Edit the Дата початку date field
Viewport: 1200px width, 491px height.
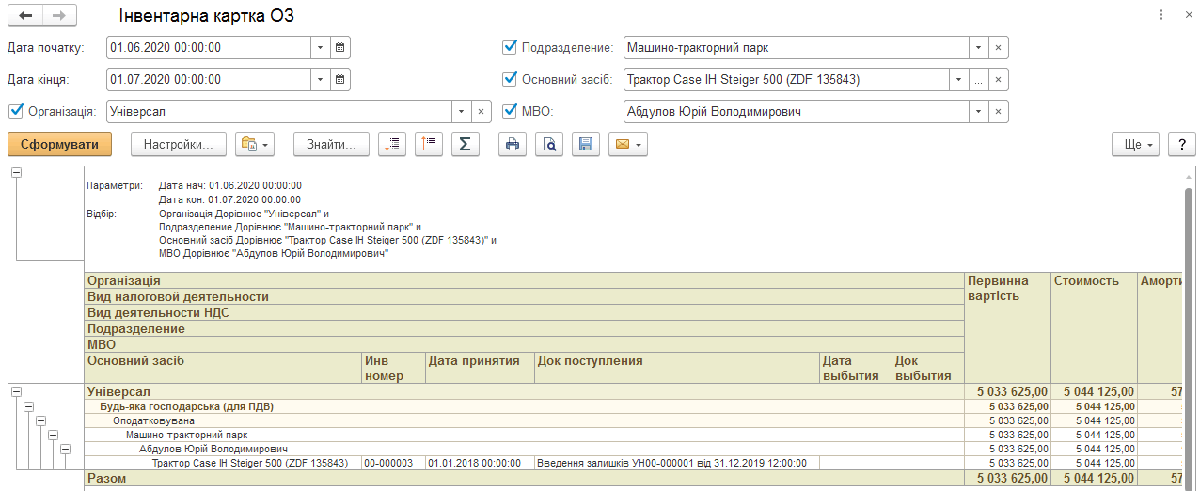(208, 47)
